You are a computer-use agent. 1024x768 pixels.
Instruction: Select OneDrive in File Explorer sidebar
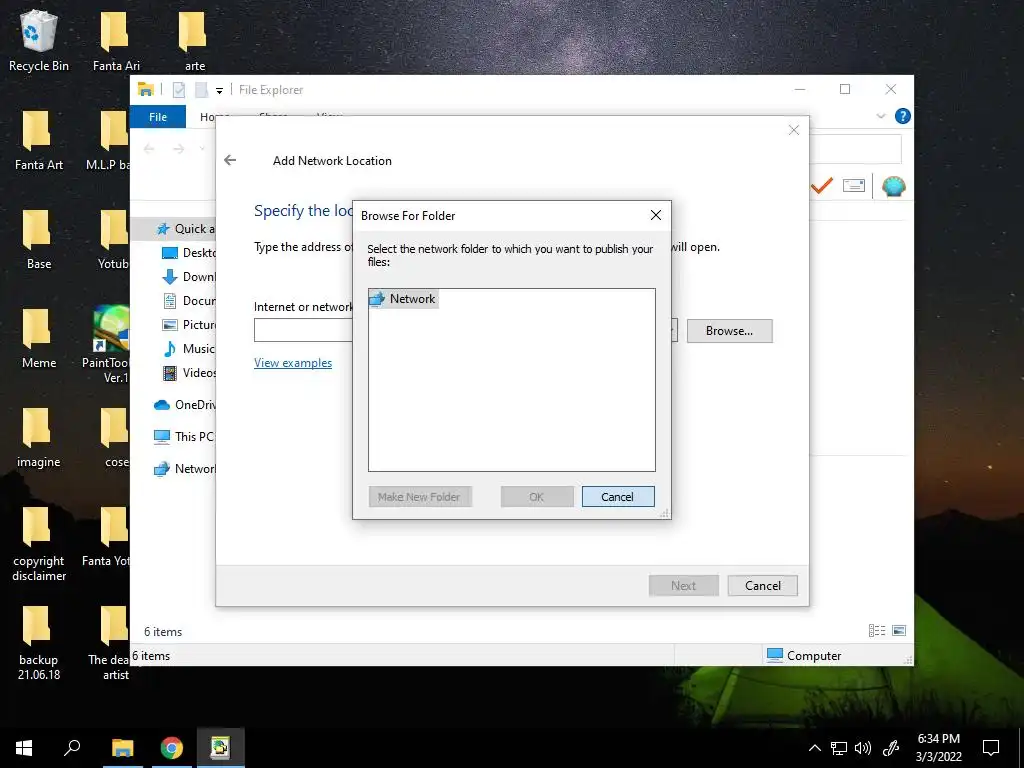(184, 405)
